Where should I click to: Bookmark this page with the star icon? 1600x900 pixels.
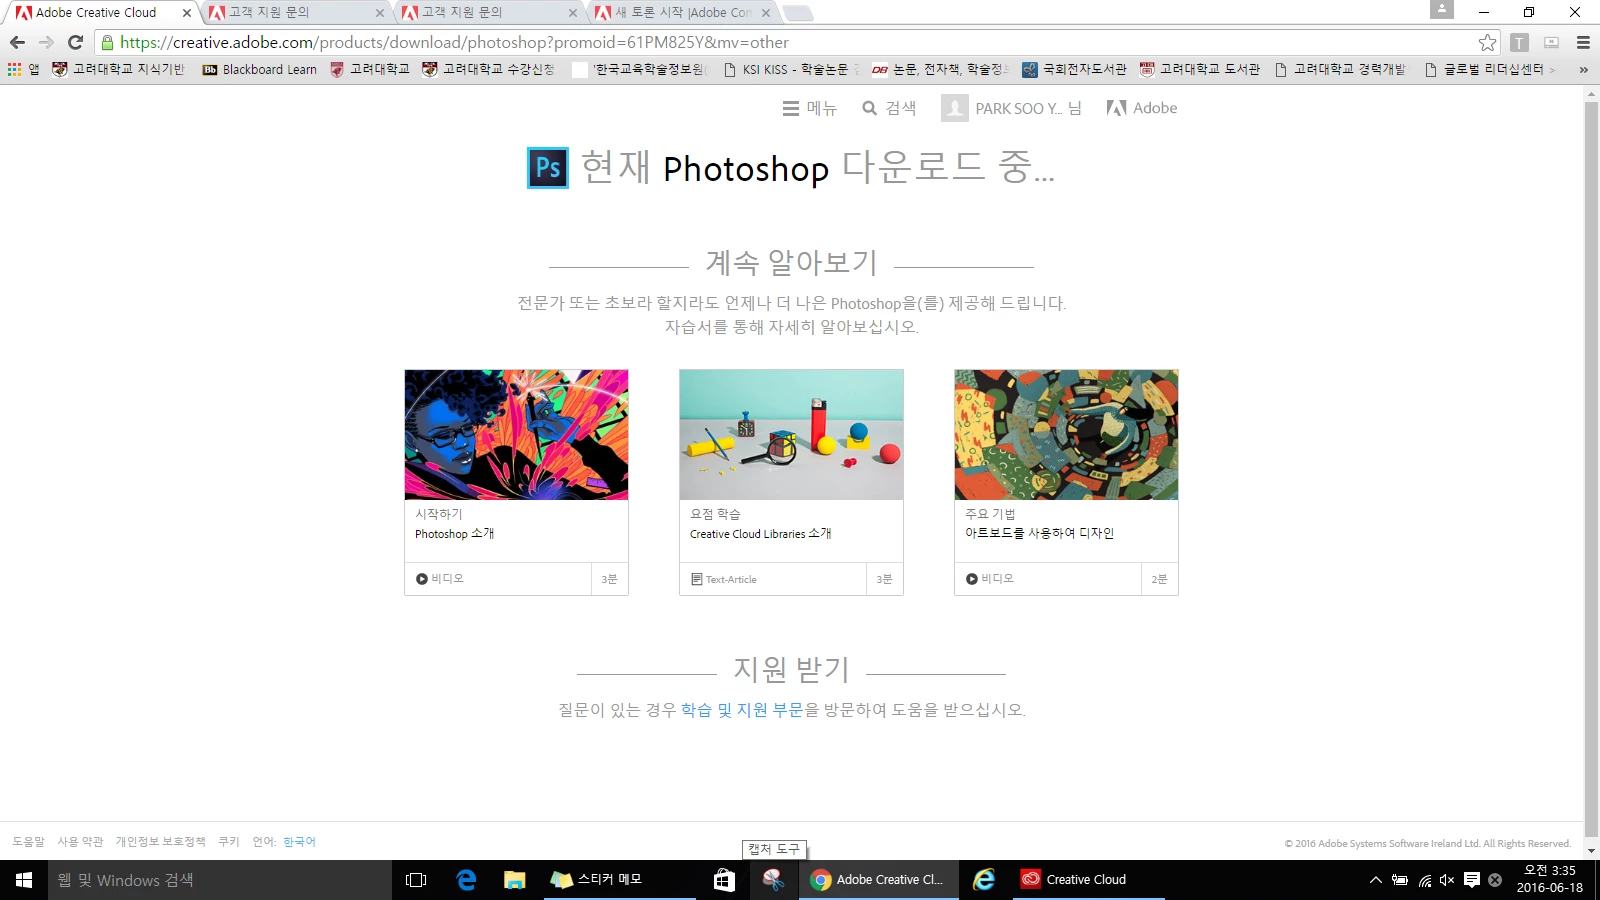[1488, 43]
